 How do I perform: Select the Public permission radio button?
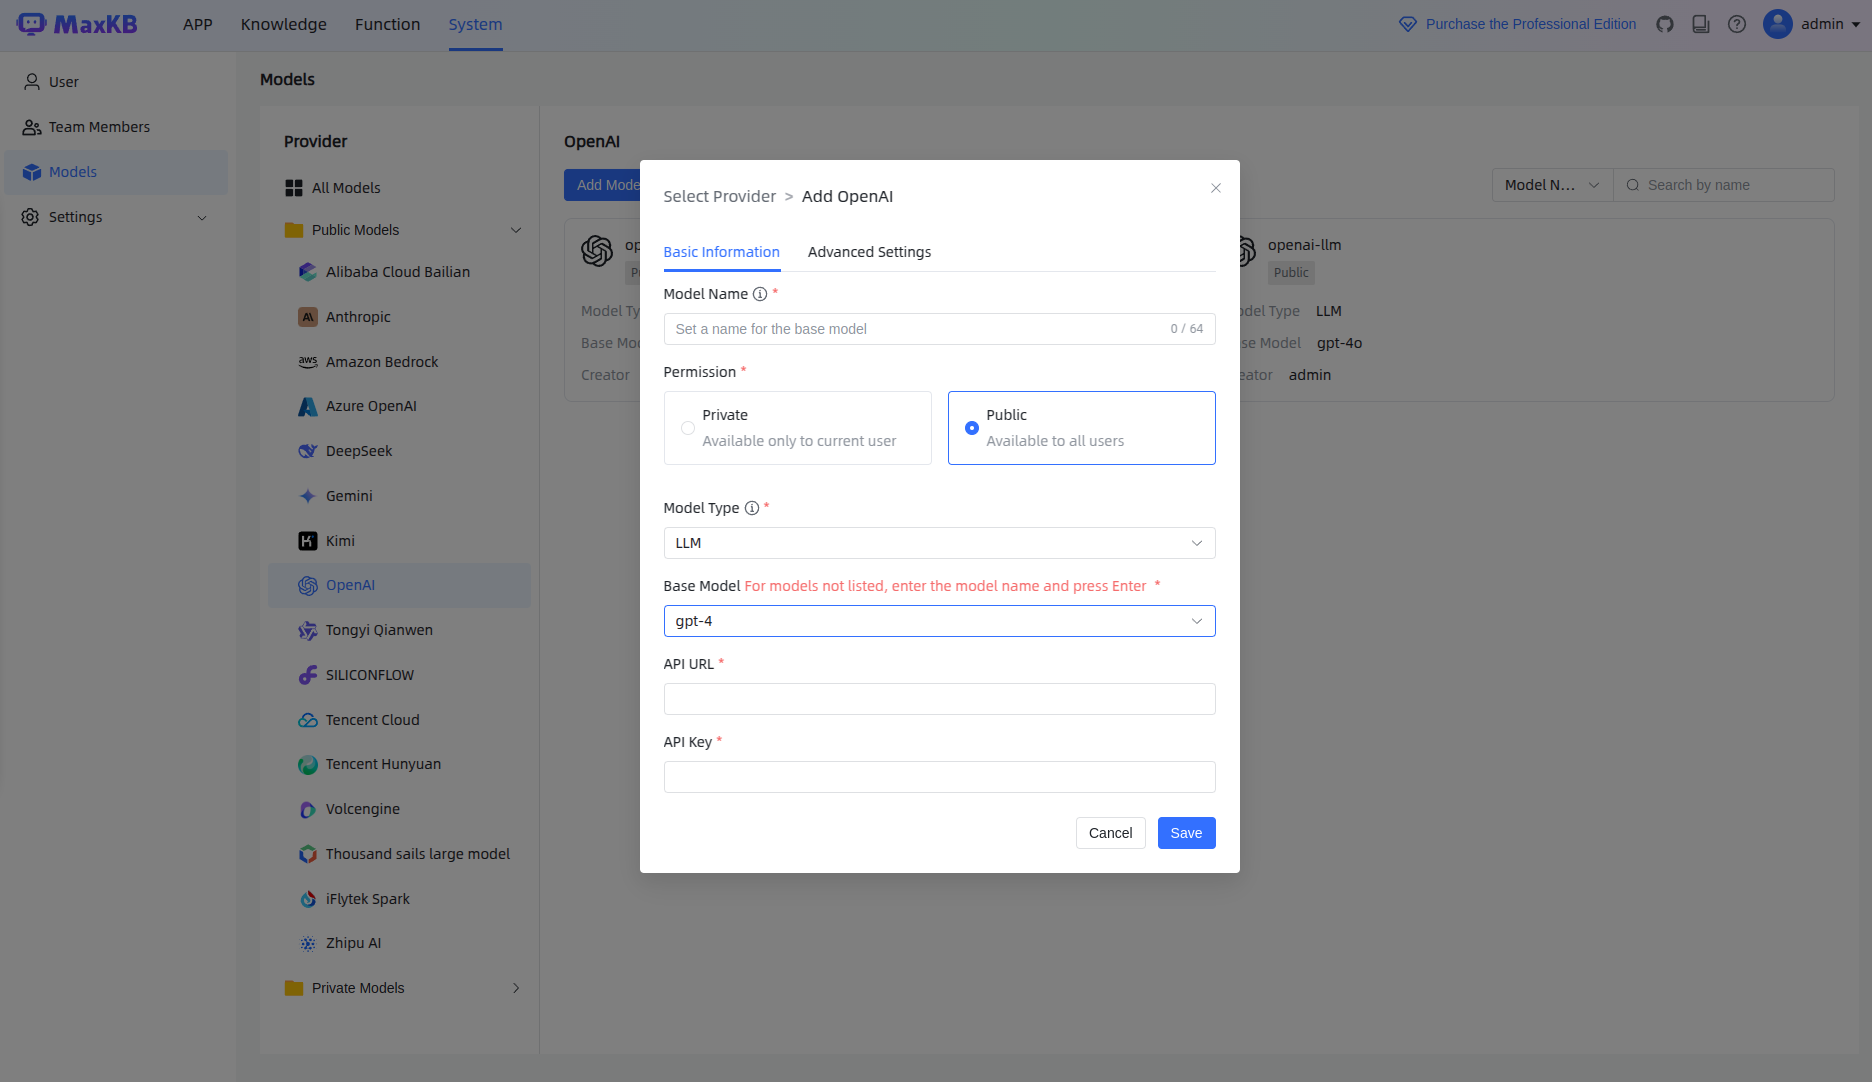click(972, 428)
